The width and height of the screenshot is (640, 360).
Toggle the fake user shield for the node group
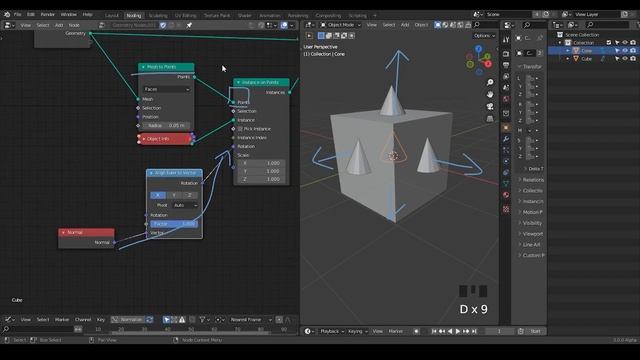pyautogui.click(x=163, y=25)
